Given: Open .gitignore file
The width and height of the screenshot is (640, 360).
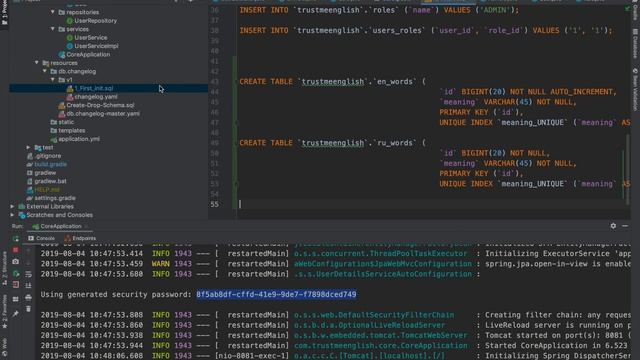Looking at the screenshot, I should (x=44, y=156).
